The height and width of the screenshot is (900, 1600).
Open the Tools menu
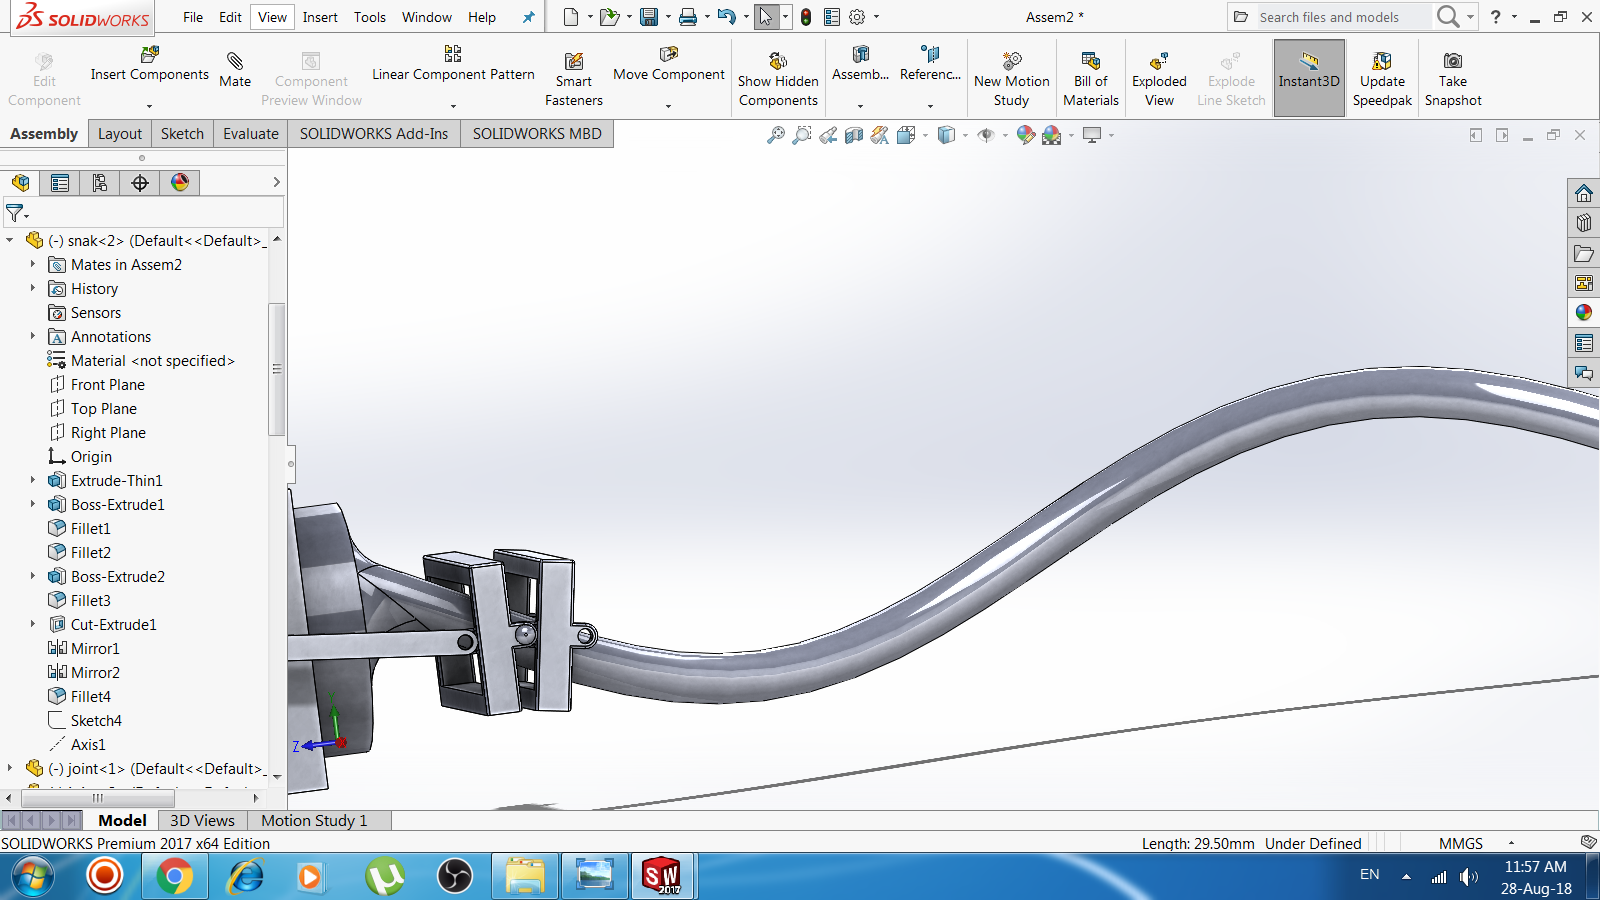click(x=370, y=17)
